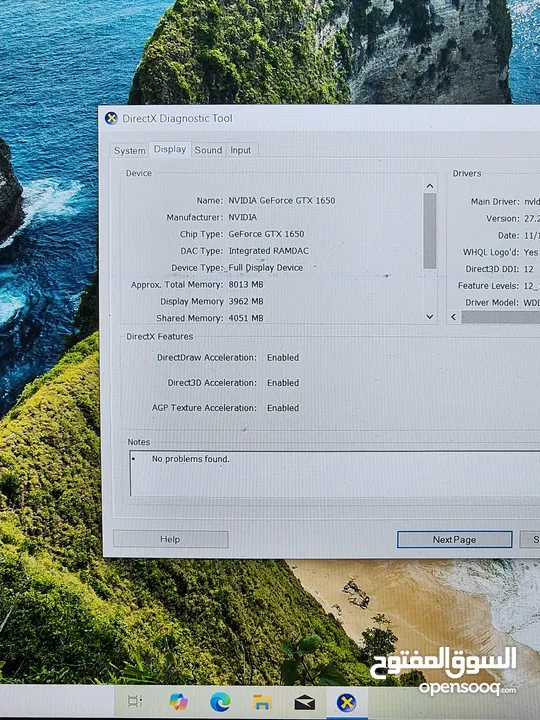Open Task View from the taskbar
This screenshot has width=540, height=720.
135,701
